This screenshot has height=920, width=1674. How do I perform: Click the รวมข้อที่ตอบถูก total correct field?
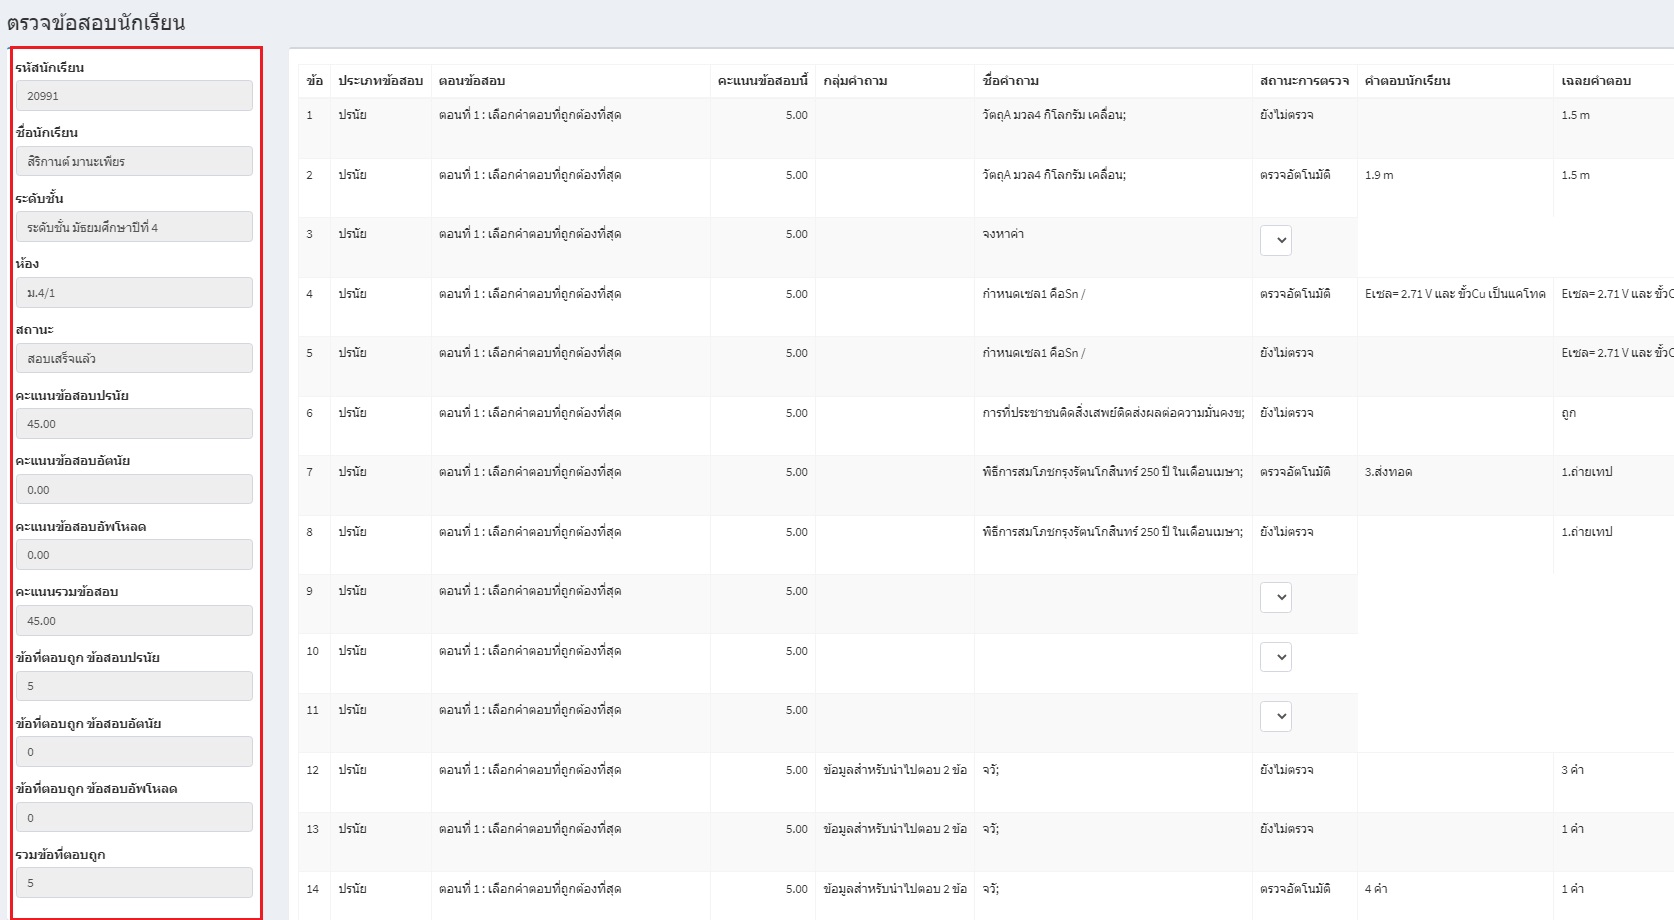[134, 883]
